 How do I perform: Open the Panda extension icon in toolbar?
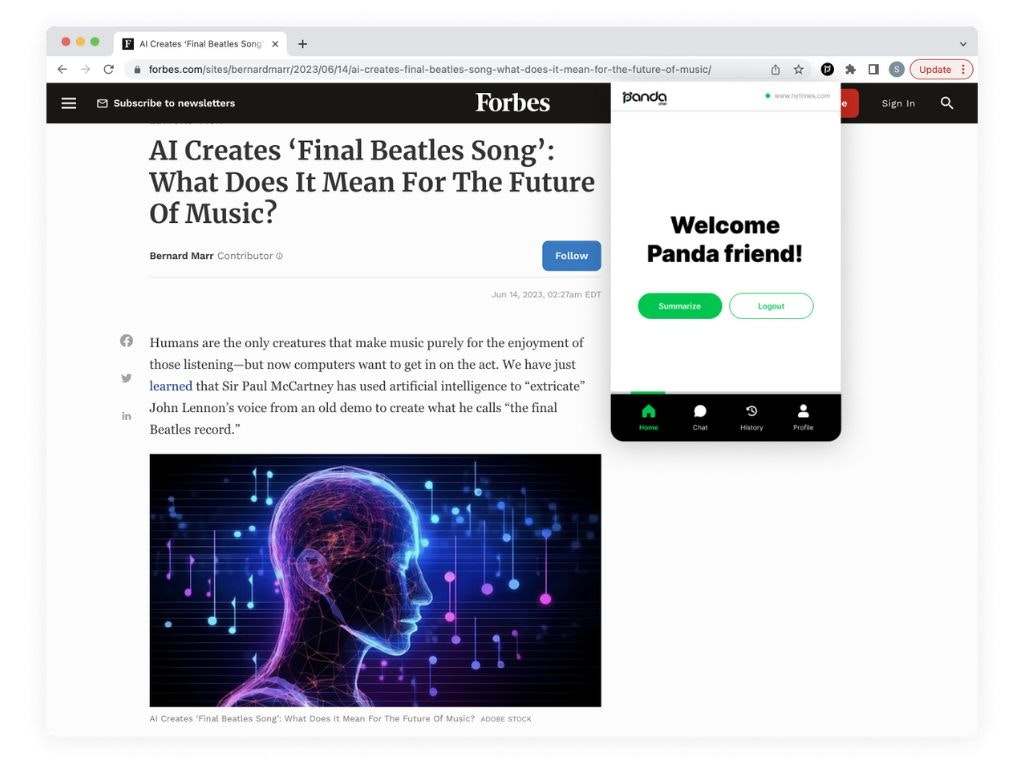point(827,69)
